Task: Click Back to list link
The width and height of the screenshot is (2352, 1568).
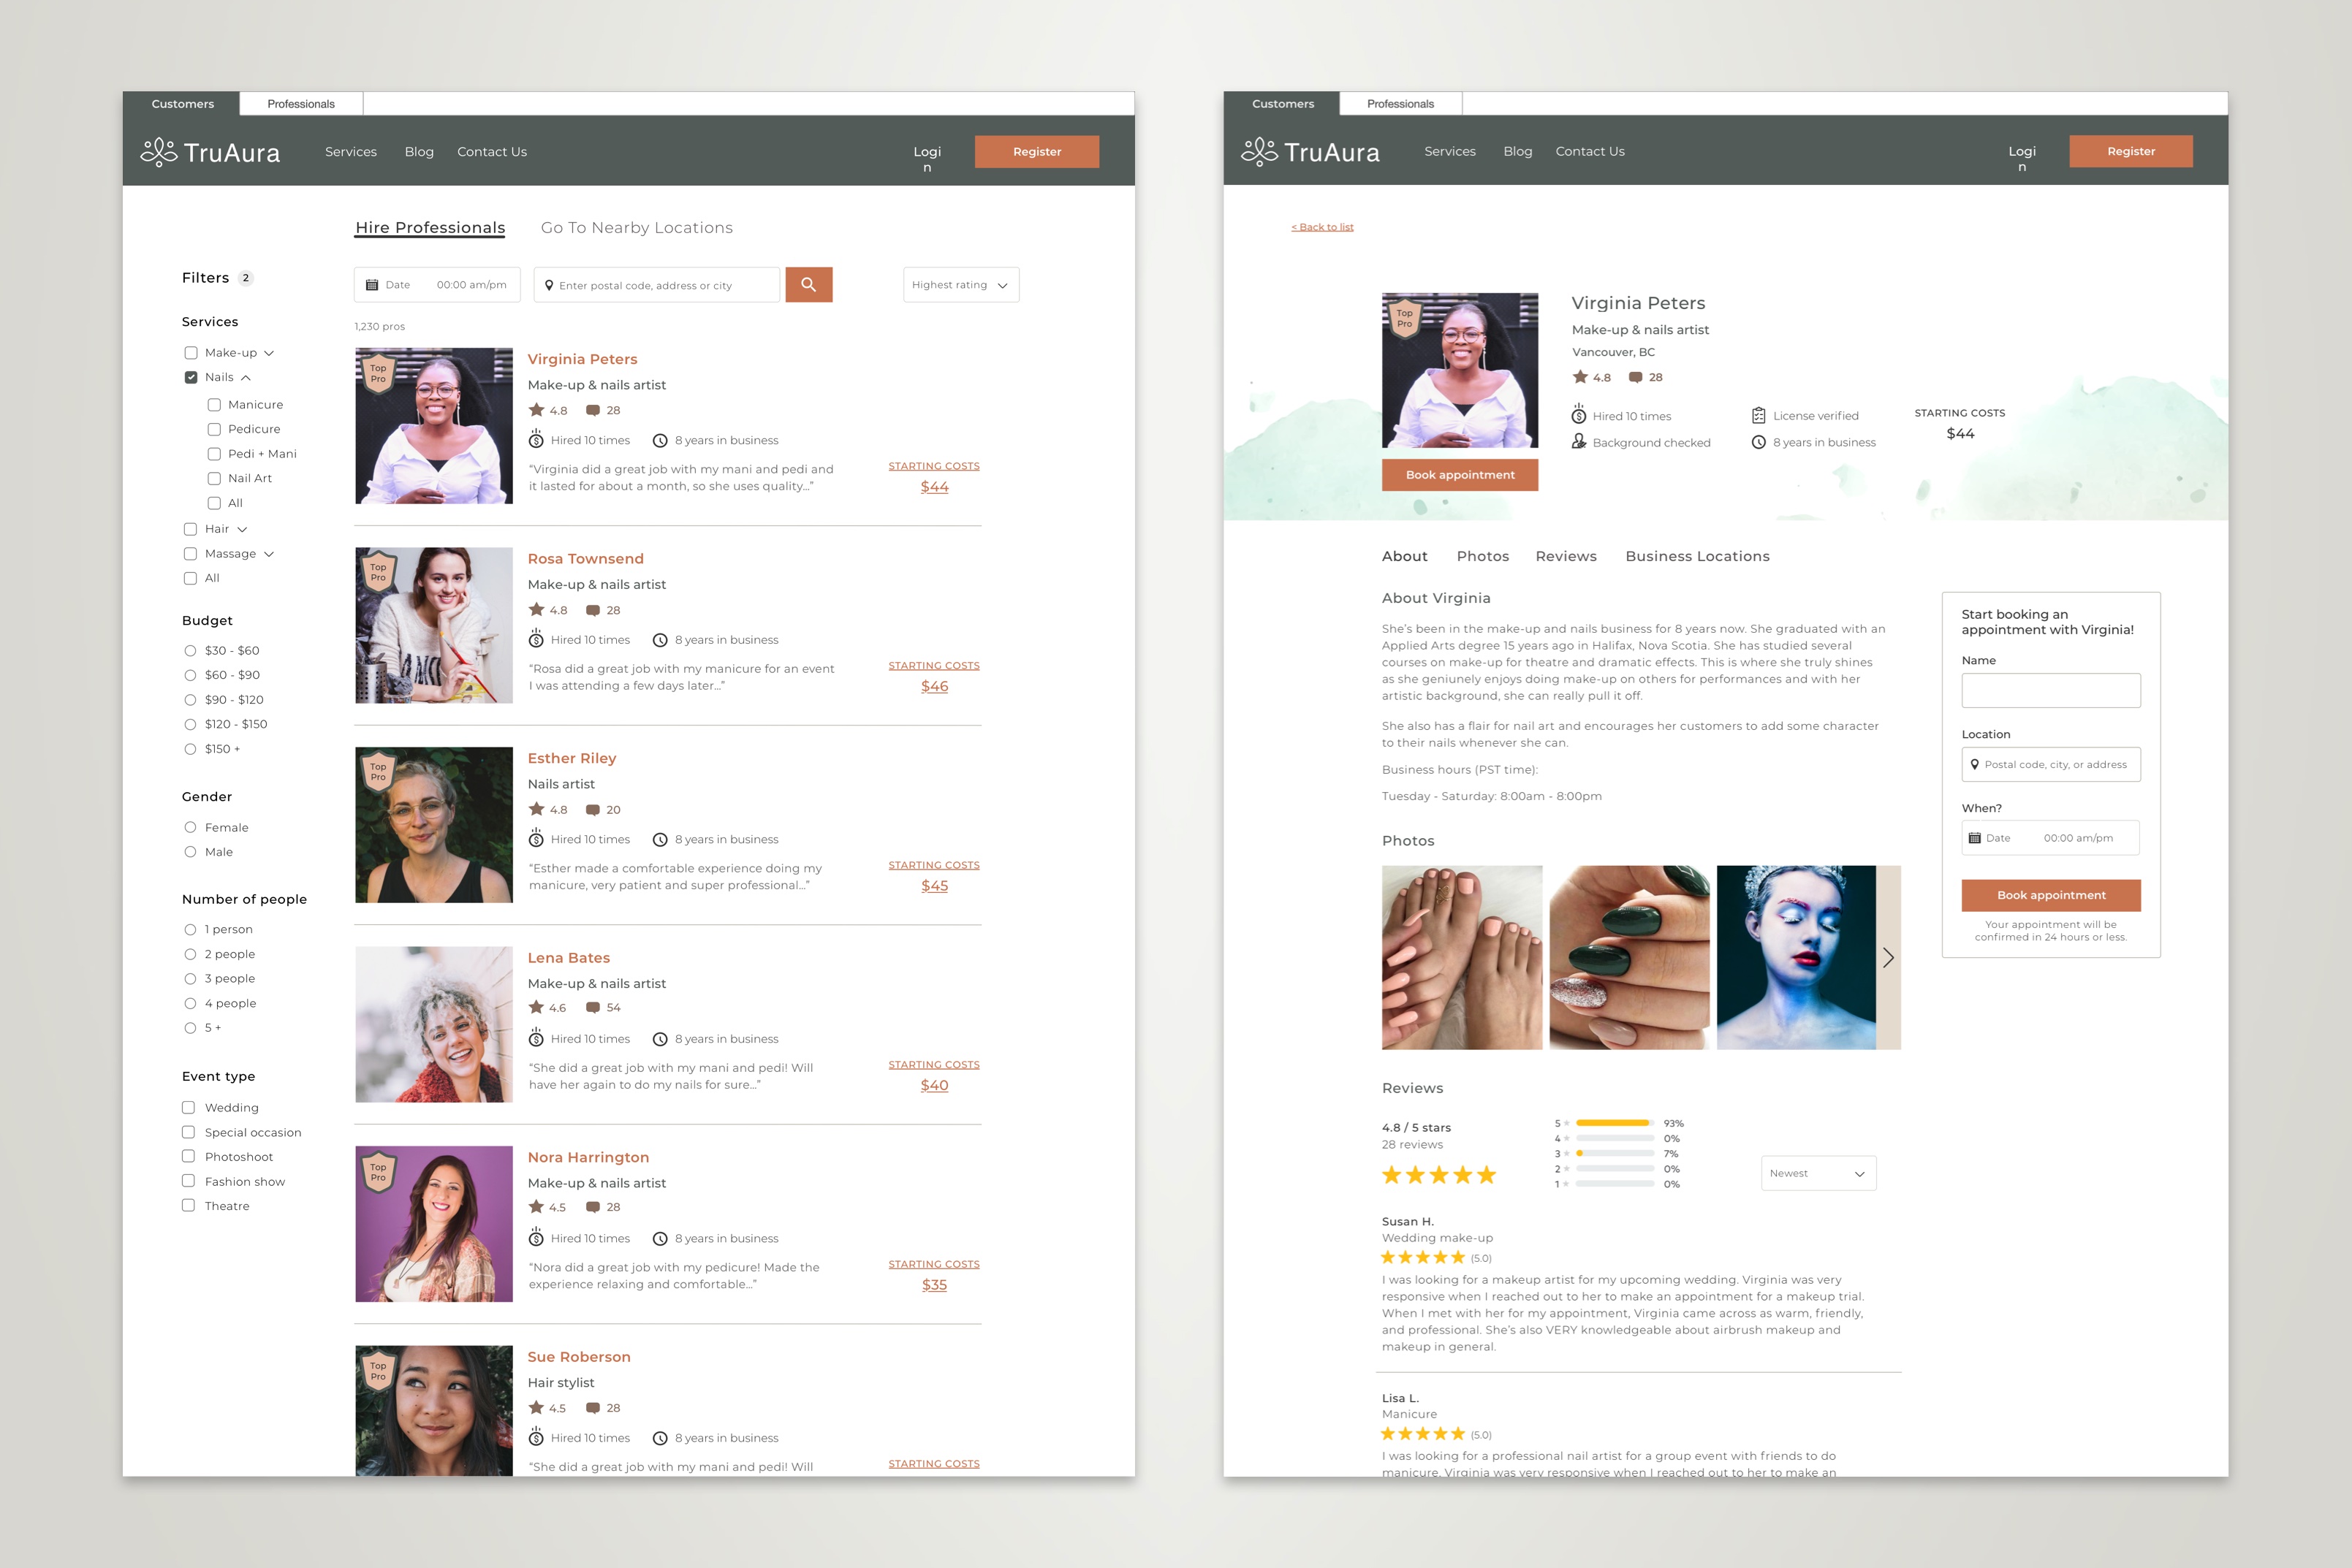Action: coord(1325,226)
